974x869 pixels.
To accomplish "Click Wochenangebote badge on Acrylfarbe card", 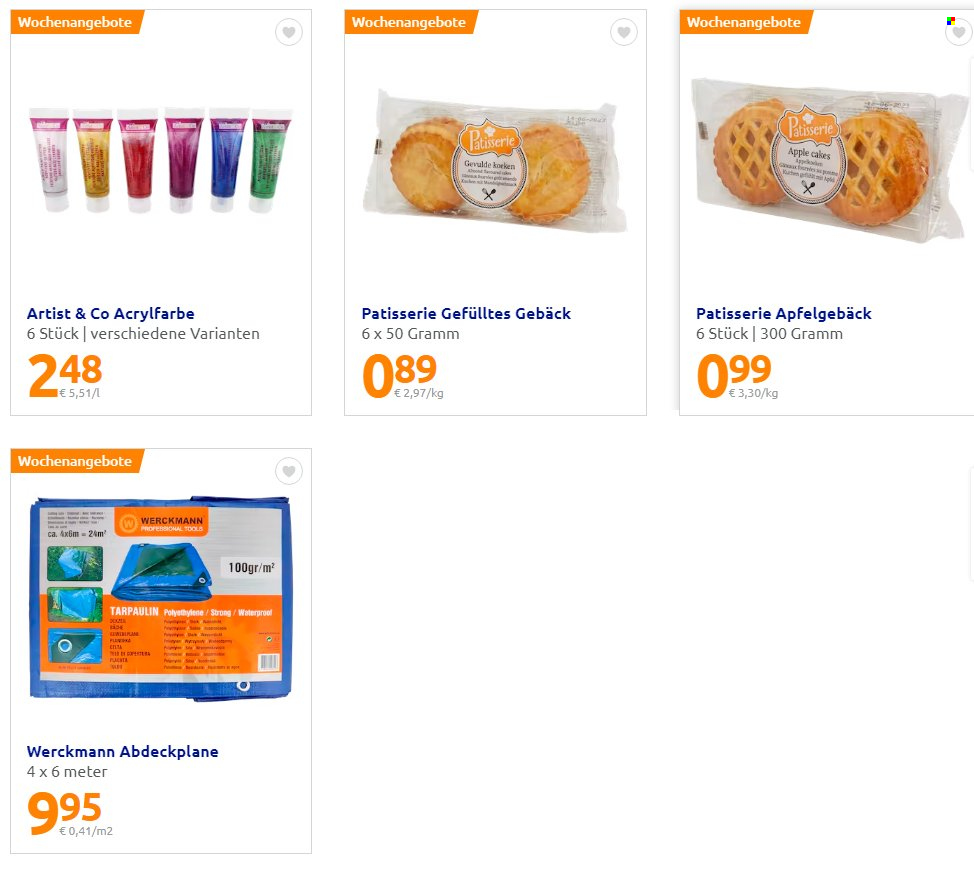I will click(x=76, y=22).
